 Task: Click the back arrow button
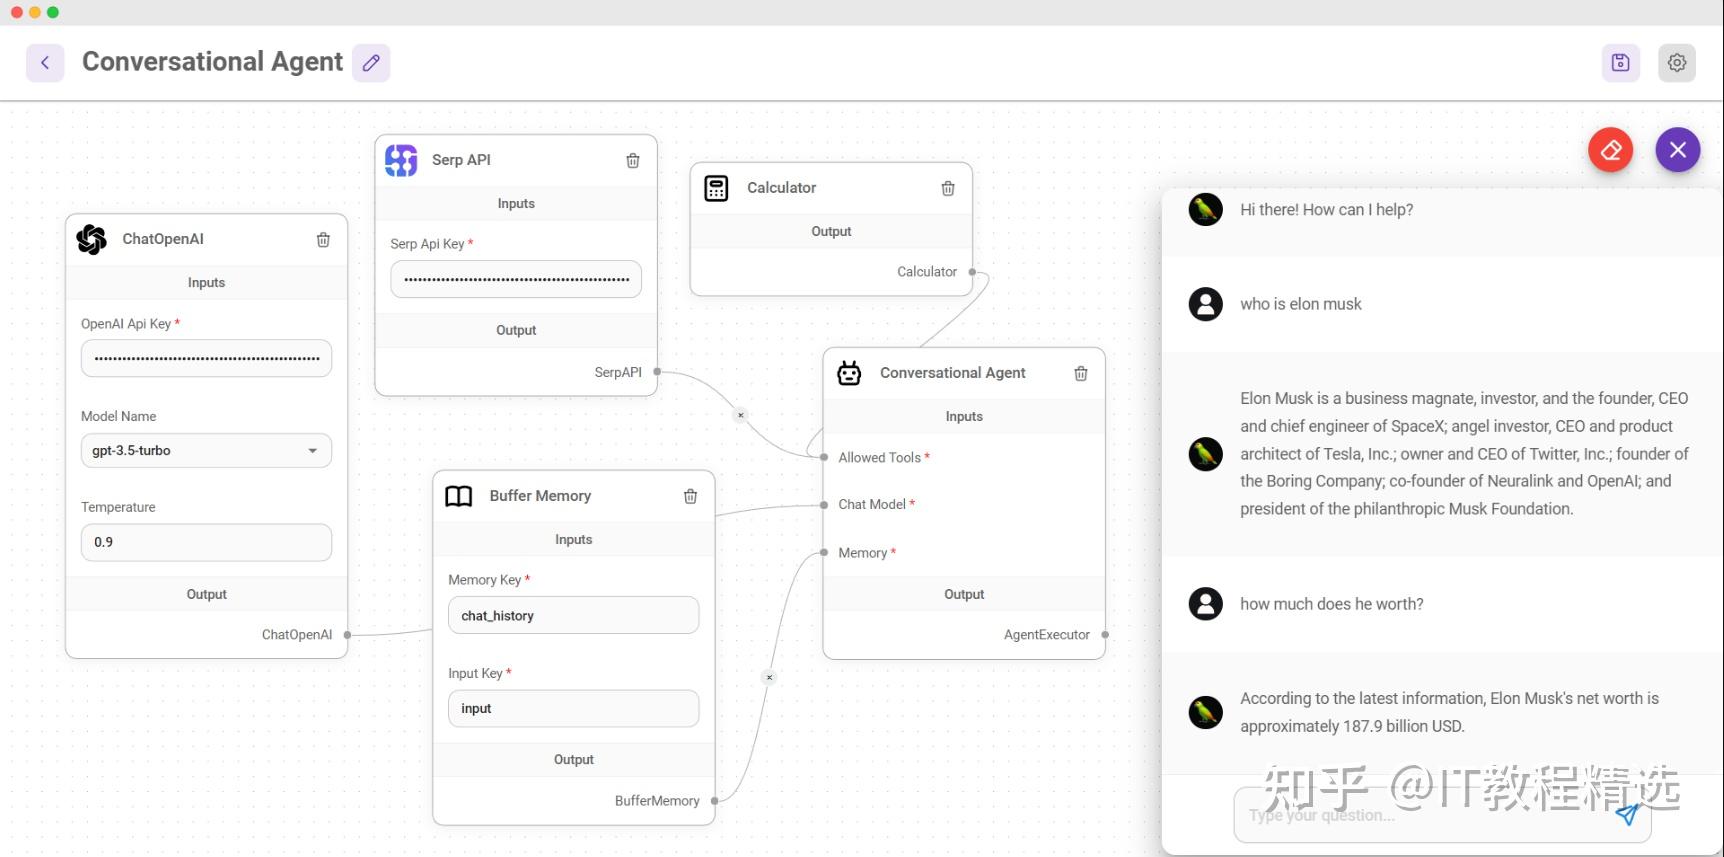tap(45, 62)
